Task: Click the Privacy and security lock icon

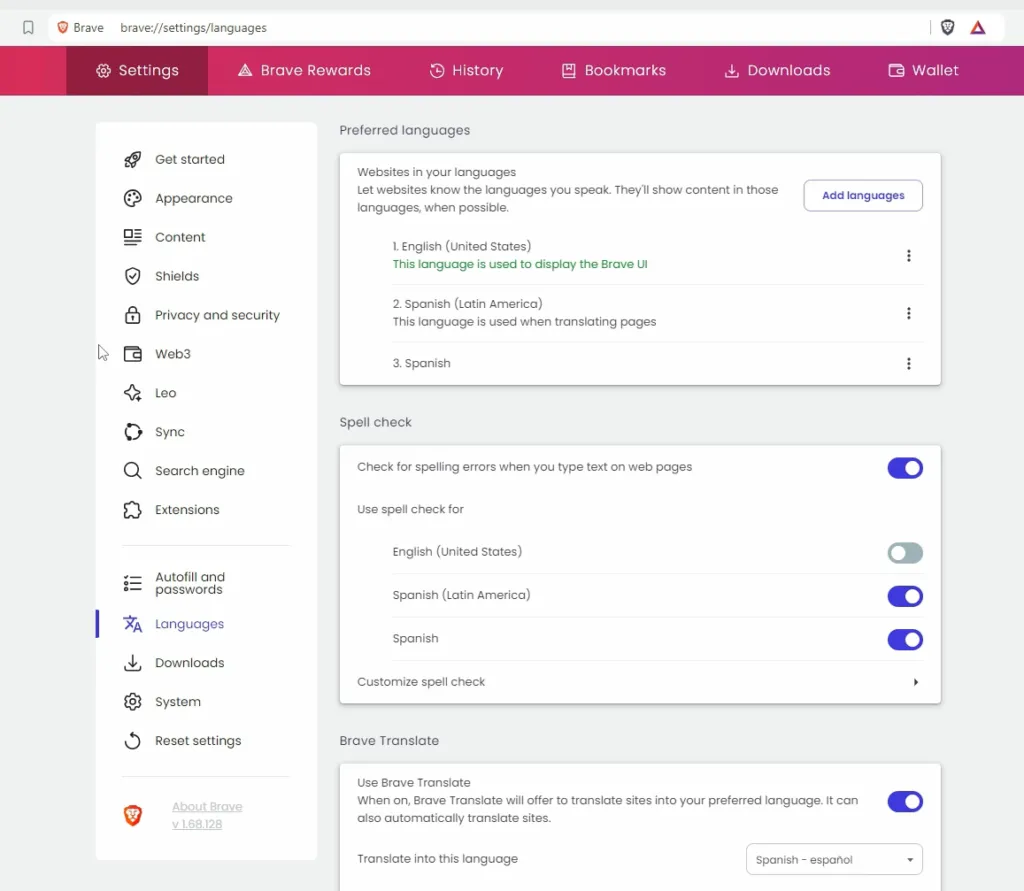Action: coord(133,315)
